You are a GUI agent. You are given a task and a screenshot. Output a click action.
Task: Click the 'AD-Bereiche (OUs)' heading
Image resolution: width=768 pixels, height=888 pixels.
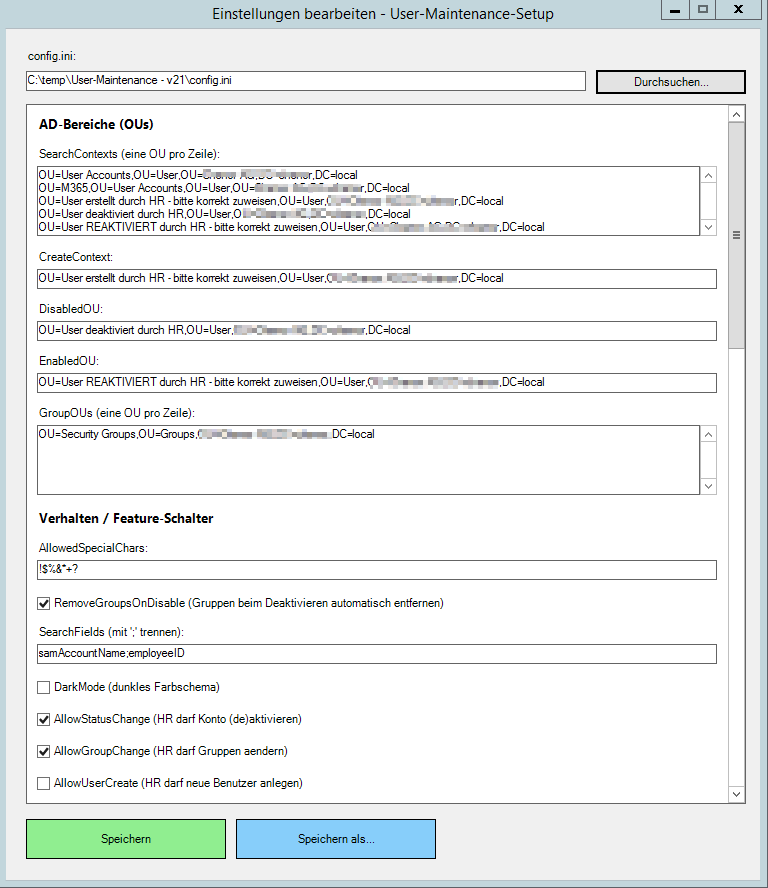pyautogui.click(x=96, y=125)
